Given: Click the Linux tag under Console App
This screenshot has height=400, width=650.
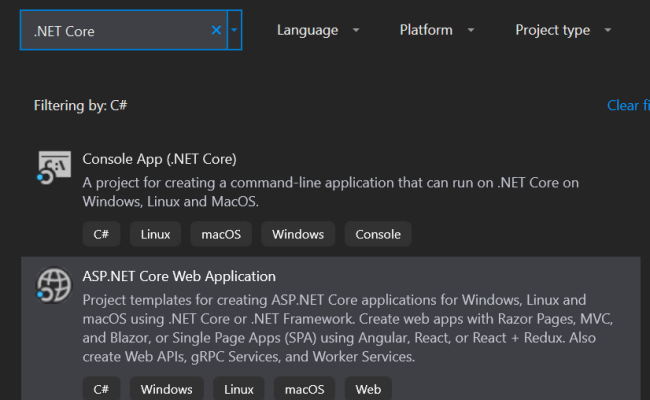Looking at the screenshot, I should (155, 234).
